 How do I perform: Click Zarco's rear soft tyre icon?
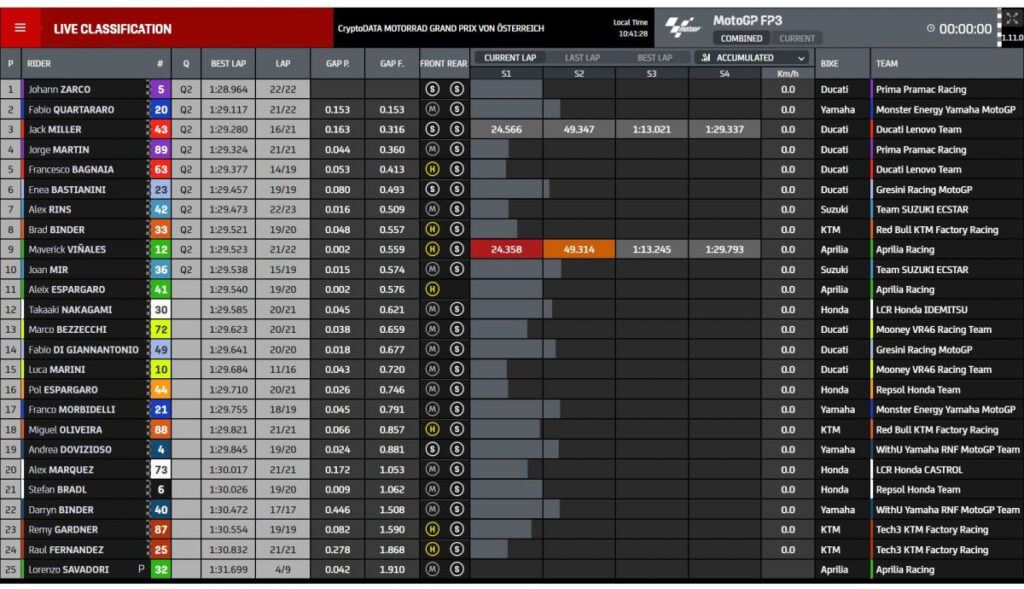(x=456, y=89)
